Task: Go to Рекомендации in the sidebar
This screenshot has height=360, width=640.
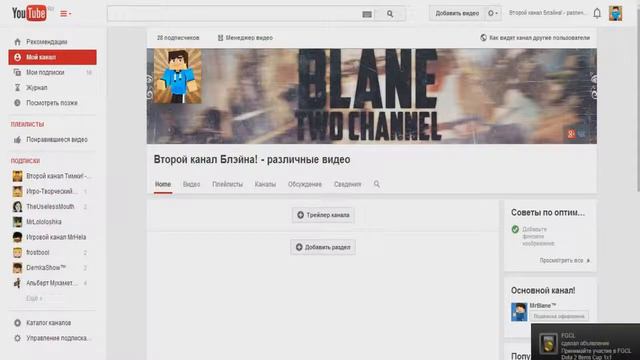Action: (52, 42)
